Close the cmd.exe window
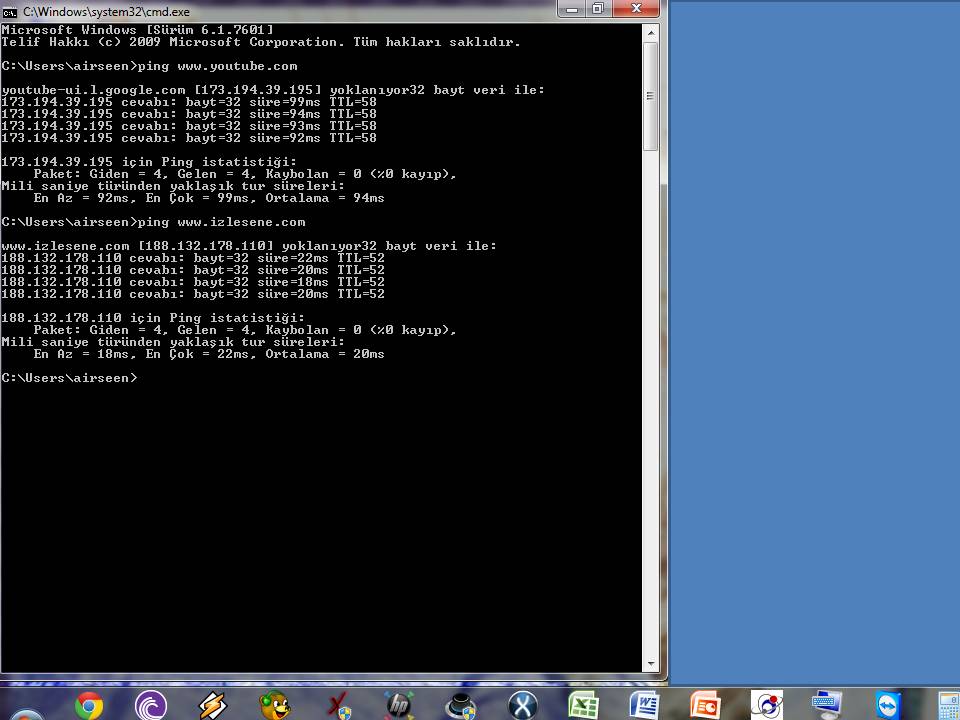This screenshot has height=720, width=960. (x=636, y=9)
